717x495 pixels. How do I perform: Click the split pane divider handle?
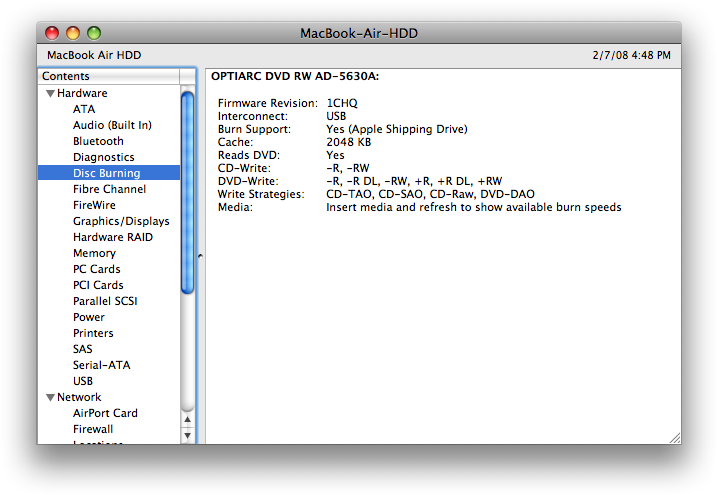[x=200, y=256]
